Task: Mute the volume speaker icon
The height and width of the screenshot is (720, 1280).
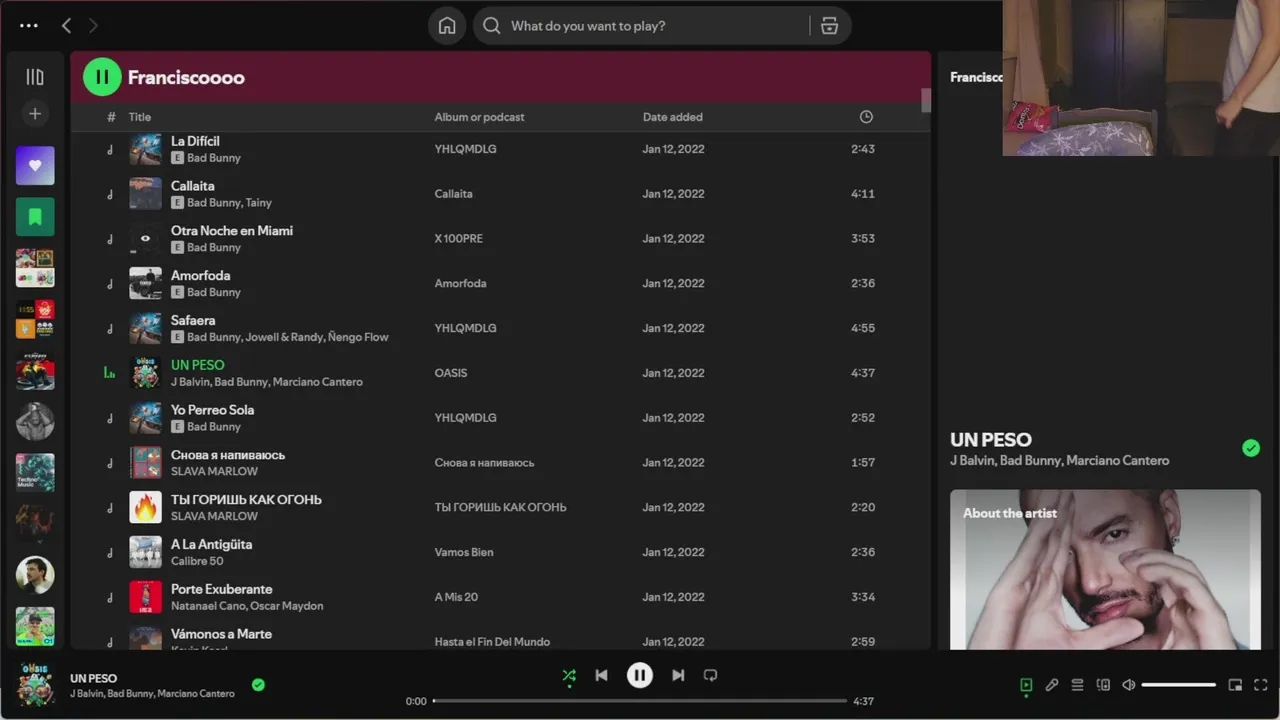Action: pos(1128,685)
